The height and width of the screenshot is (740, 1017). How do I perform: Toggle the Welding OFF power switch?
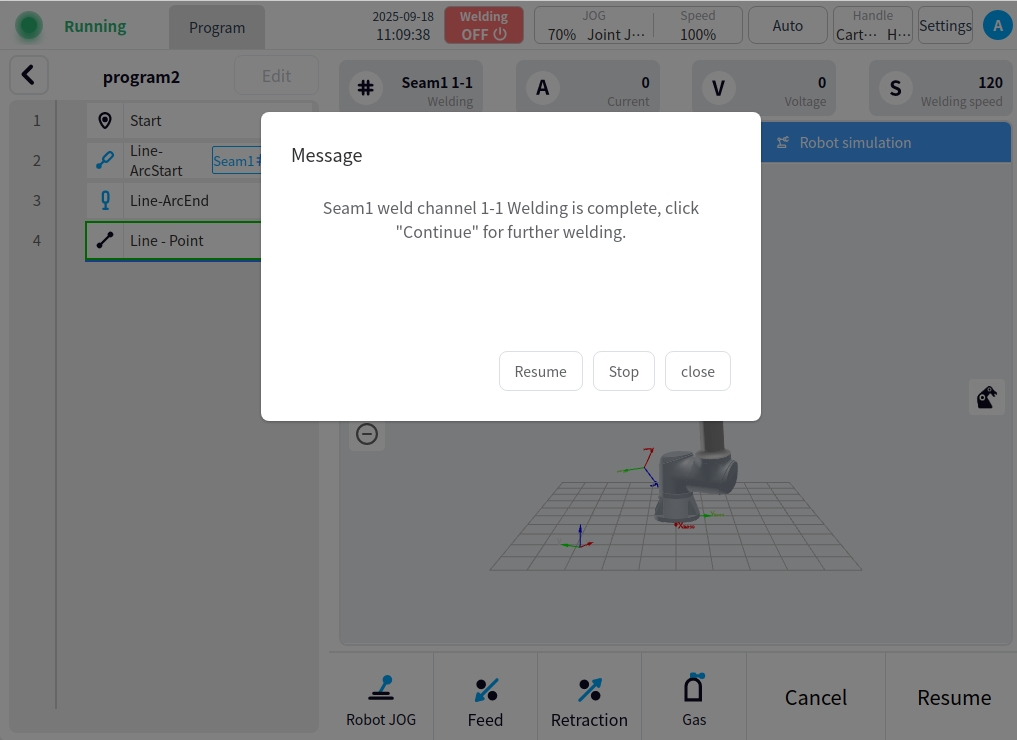tap(484, 26)
